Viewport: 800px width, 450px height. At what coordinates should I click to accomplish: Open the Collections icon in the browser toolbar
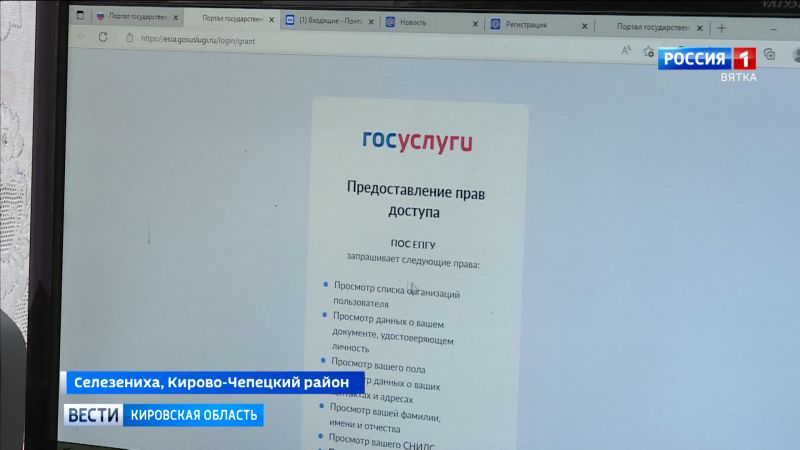(x=769, y=54)
